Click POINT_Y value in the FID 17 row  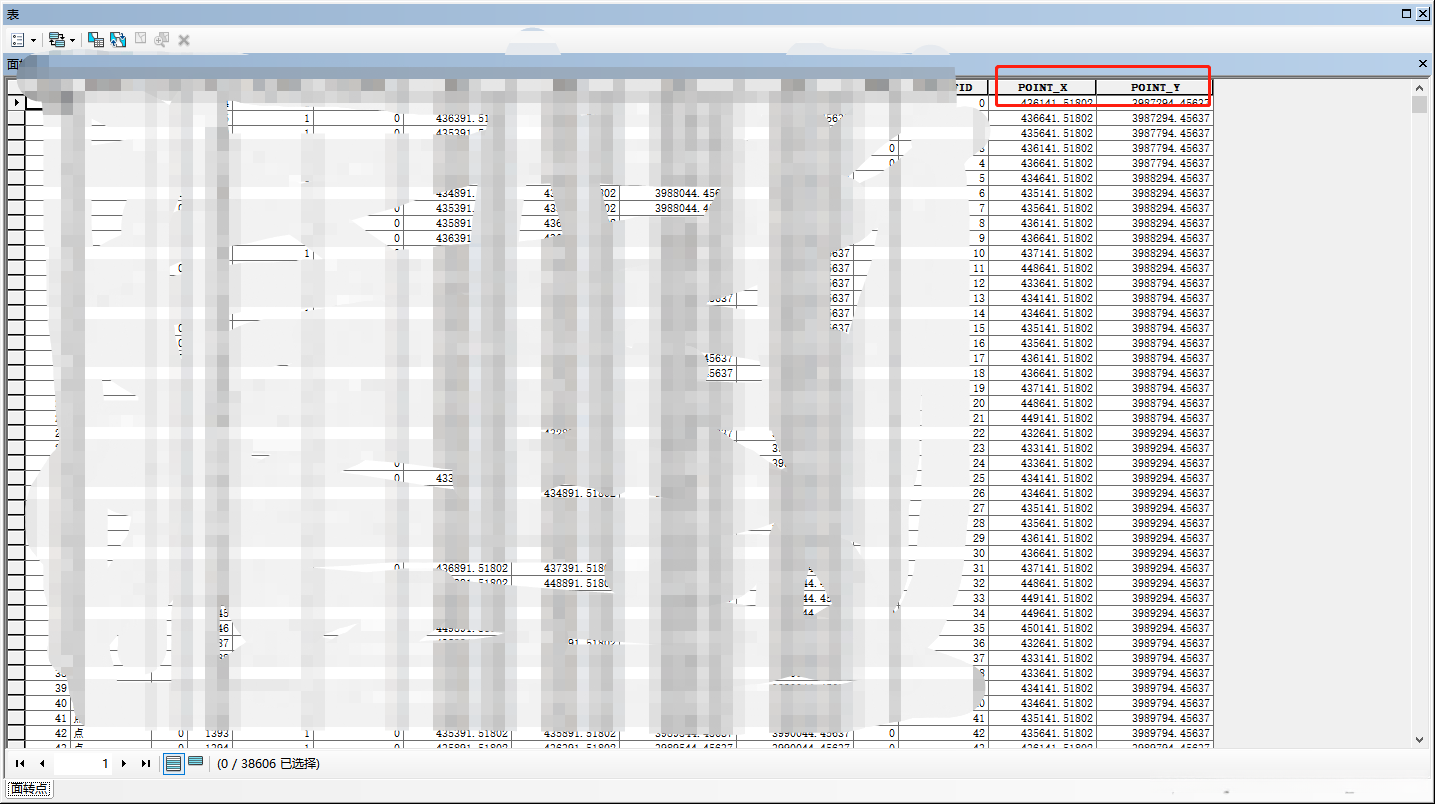tap(1155, 358)
